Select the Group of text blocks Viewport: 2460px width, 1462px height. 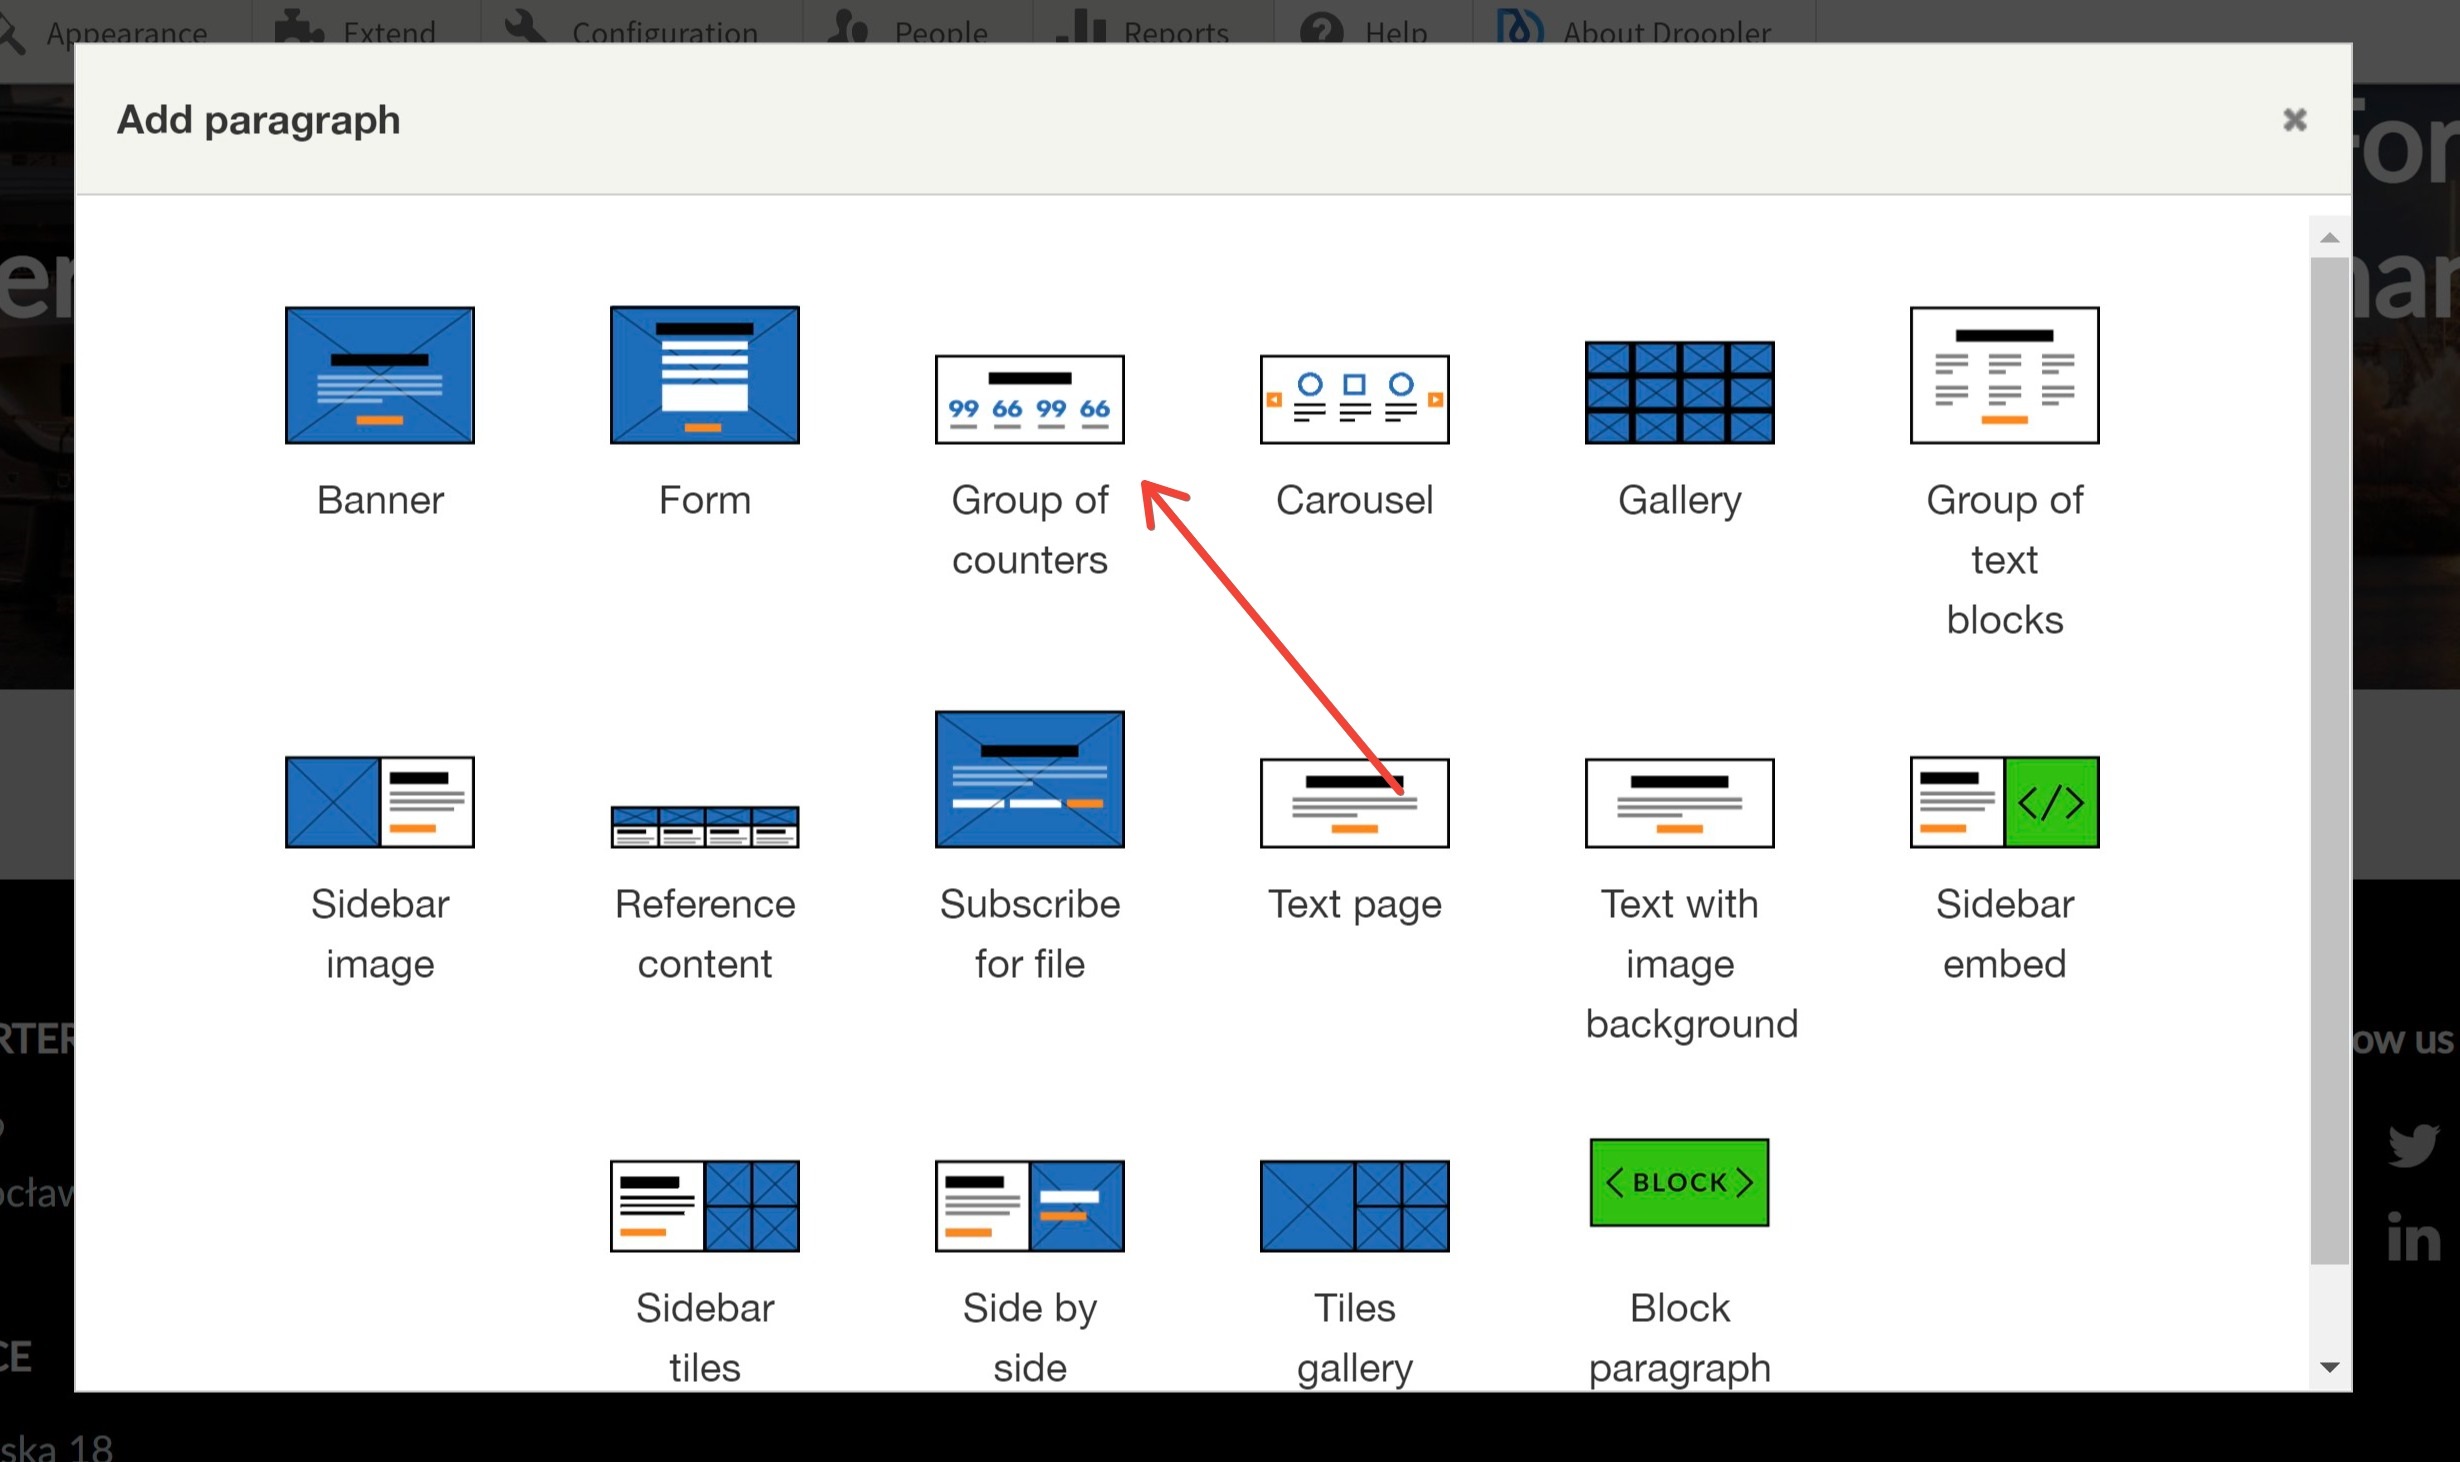tap(2004, 468)
